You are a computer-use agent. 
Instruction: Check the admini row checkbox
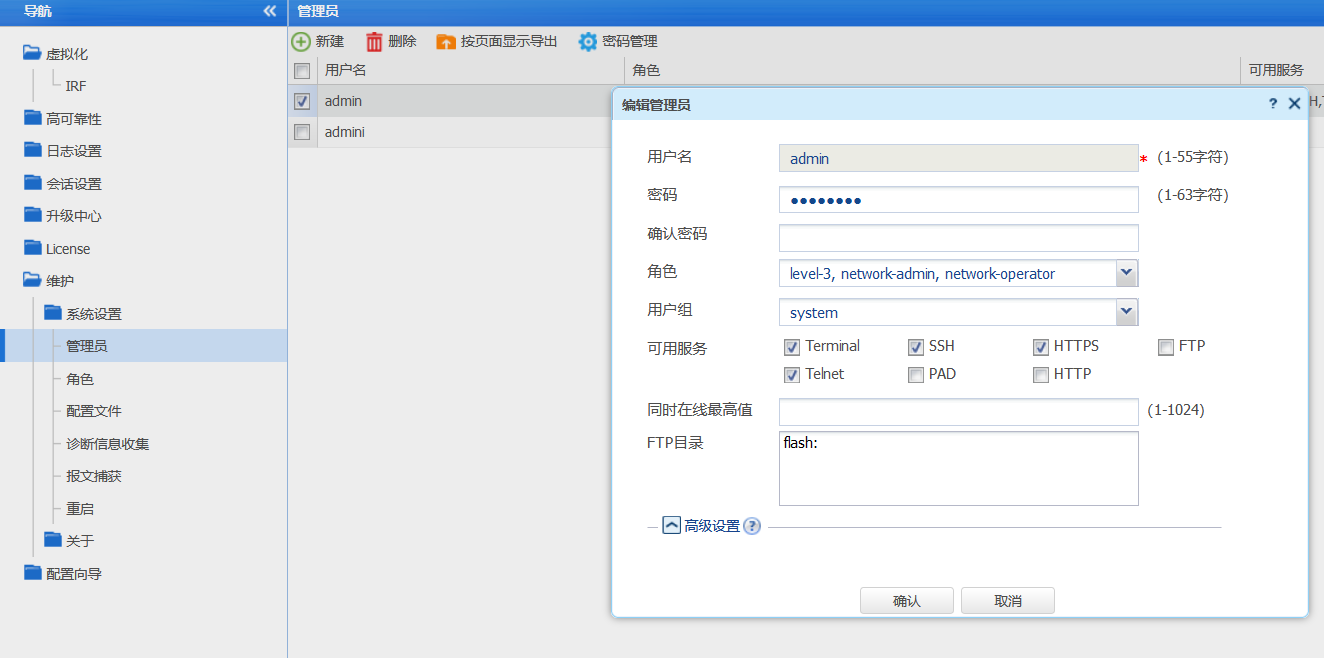click(302, 131)
